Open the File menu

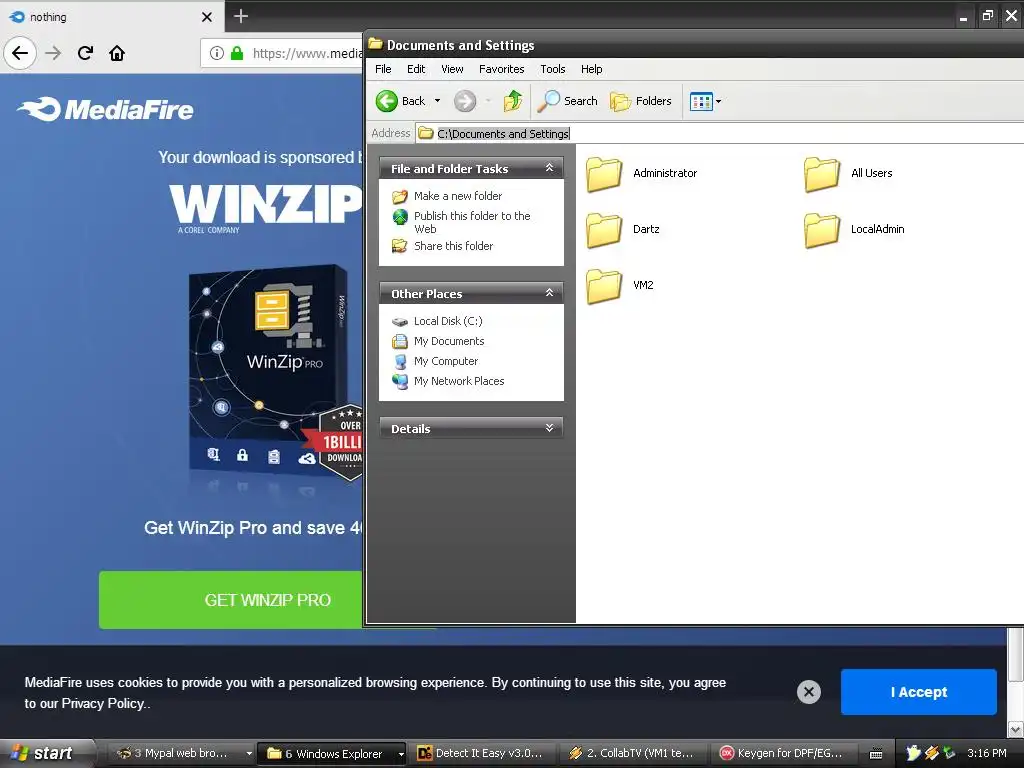[x=383, y=69]
